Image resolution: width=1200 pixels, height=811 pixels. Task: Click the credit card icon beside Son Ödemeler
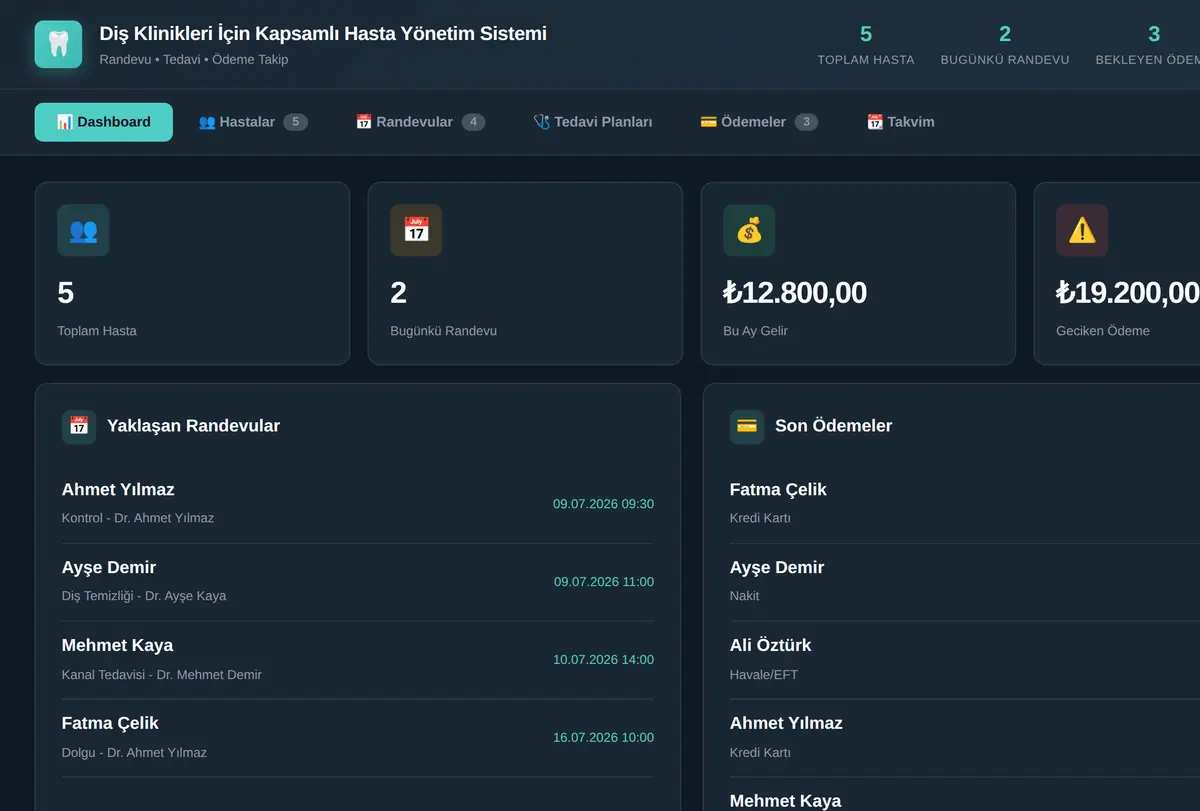coord(747,426)
